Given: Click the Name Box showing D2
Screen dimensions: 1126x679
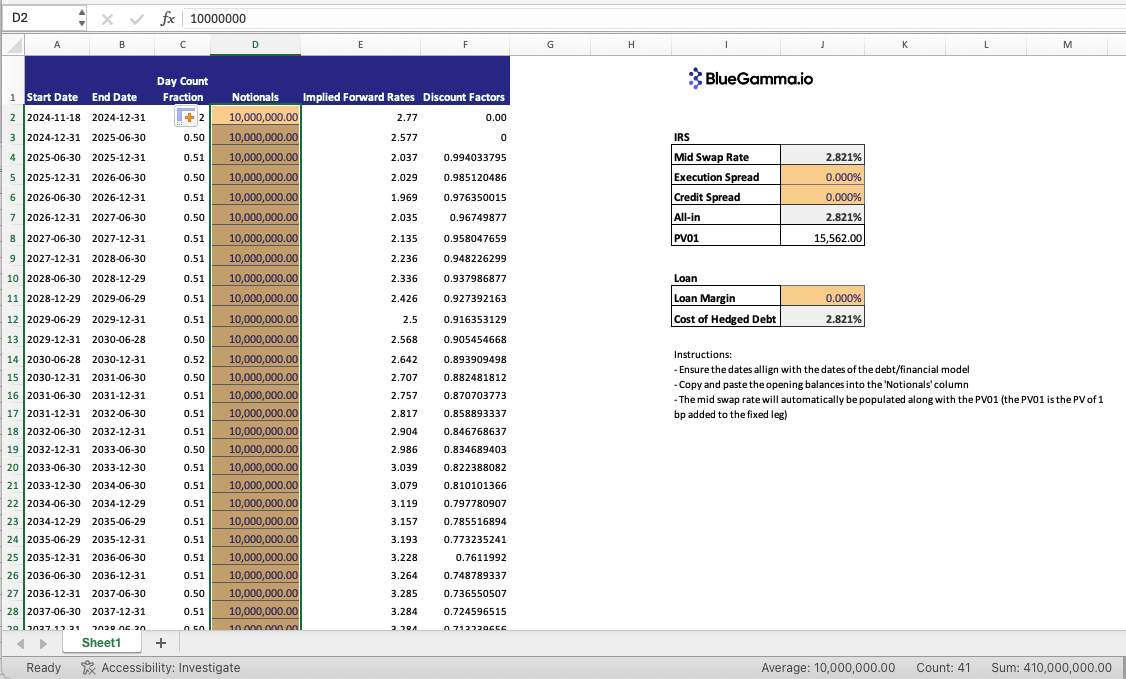Looking at the screenshot, I should click(38, 18).
